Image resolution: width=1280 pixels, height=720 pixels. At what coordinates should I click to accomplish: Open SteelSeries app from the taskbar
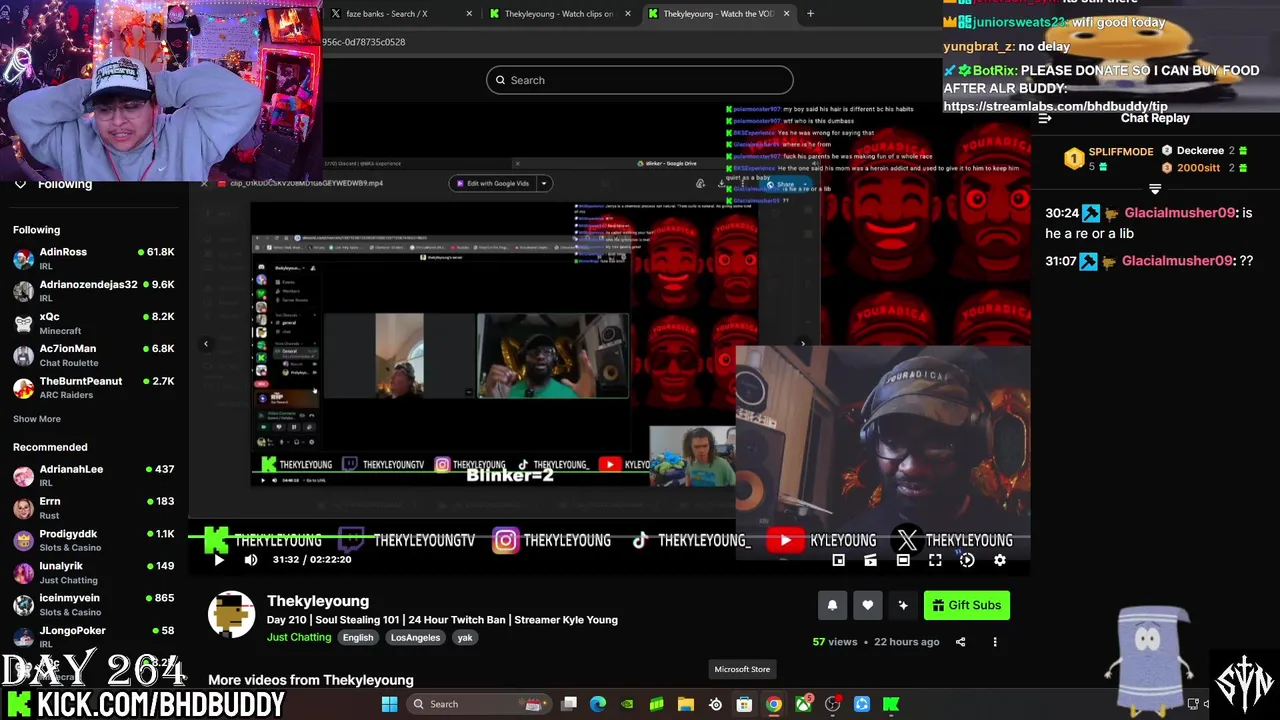(x=715, y=704)
